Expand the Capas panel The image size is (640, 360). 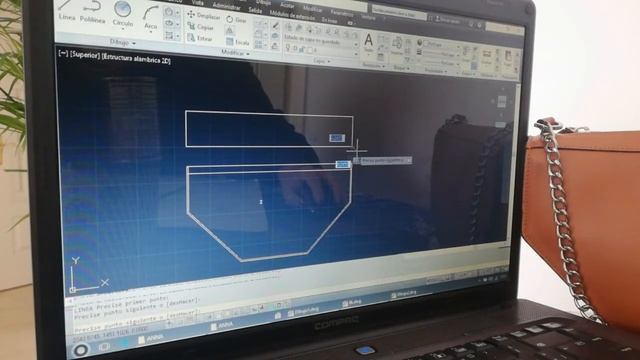[x=322, y=61]
